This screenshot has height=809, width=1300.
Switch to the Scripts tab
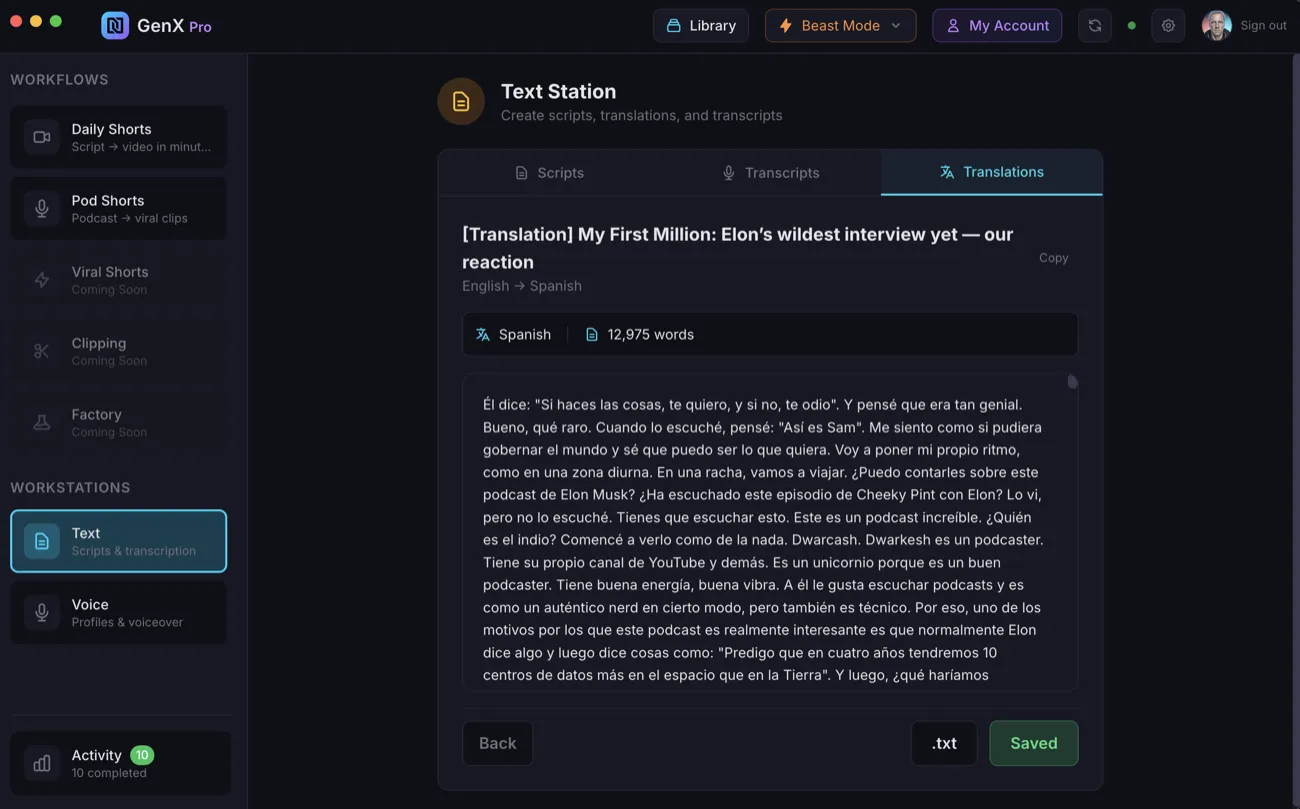[549, 173]
